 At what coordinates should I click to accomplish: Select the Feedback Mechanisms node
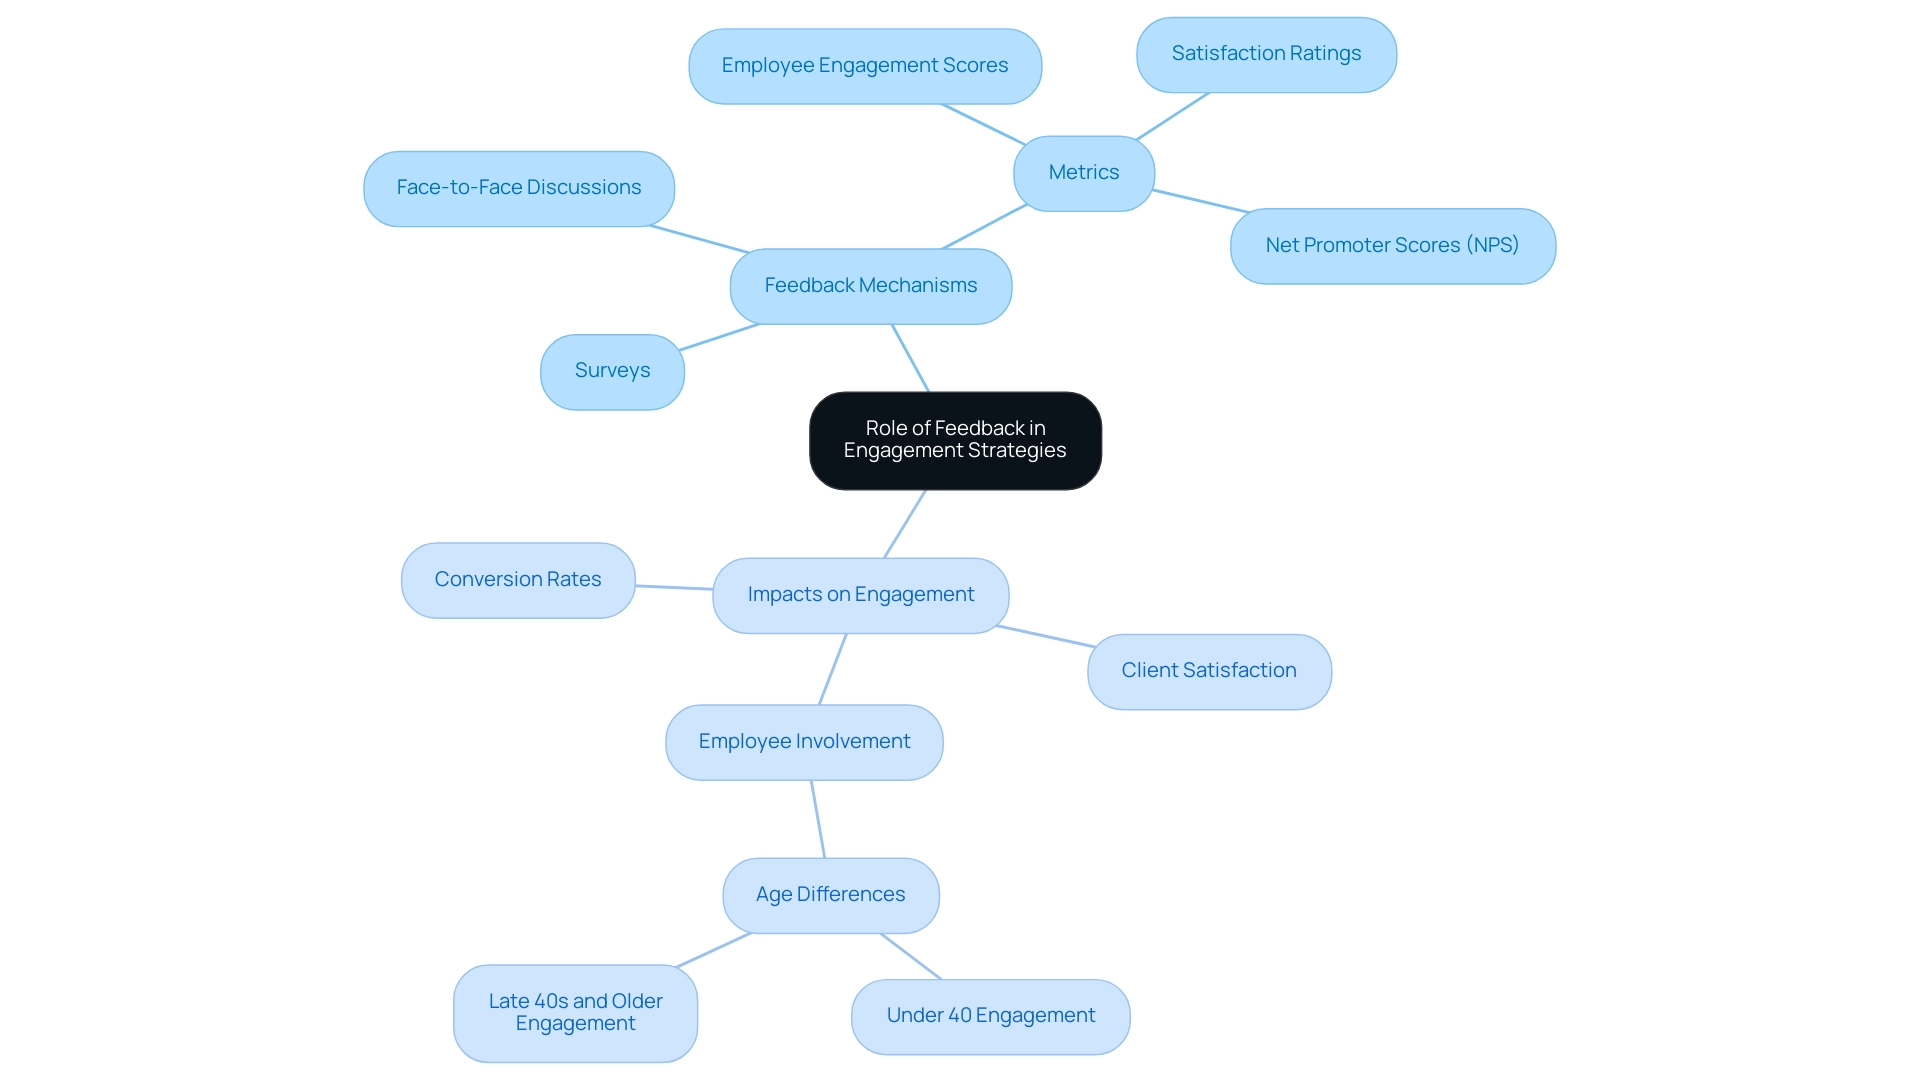(x=870, y=285)
